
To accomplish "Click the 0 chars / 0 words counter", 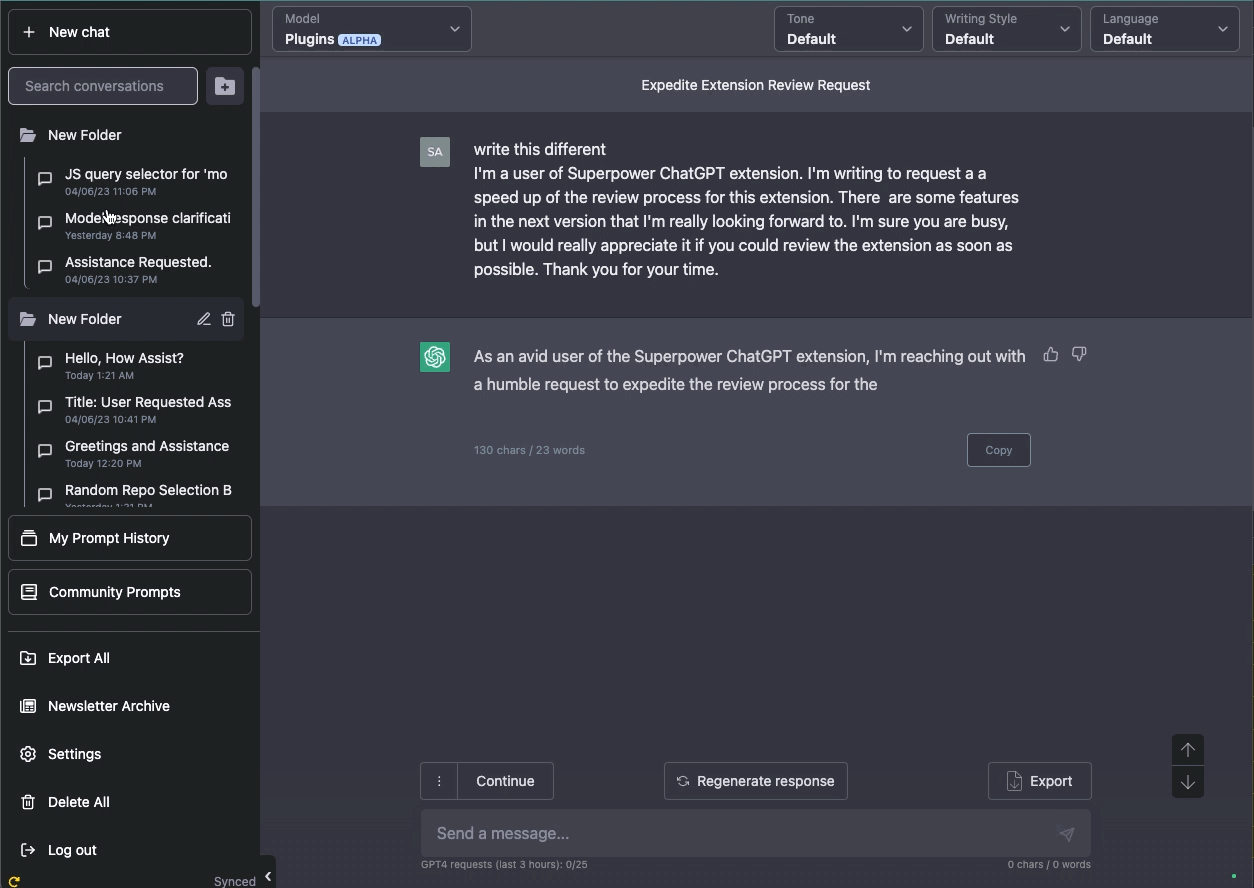I will pos(1049,864).
